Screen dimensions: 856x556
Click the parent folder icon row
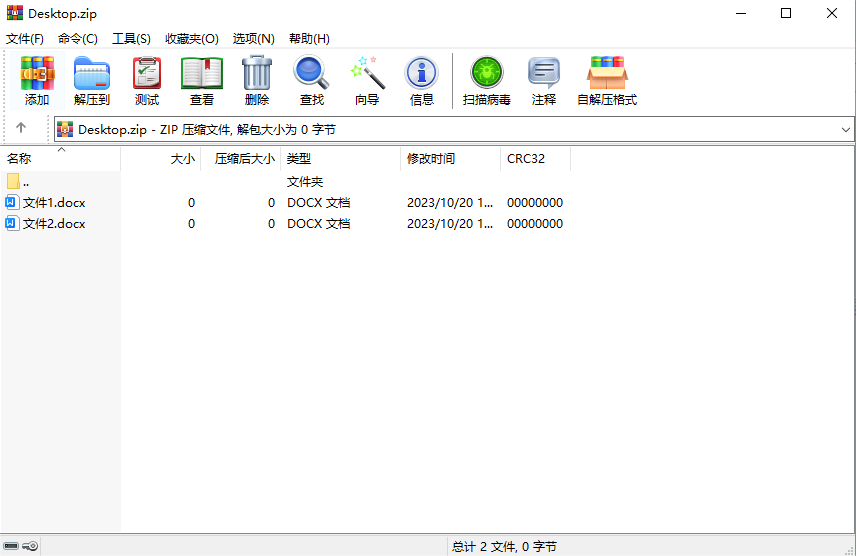pyautogui.click(x=14, y=181)
